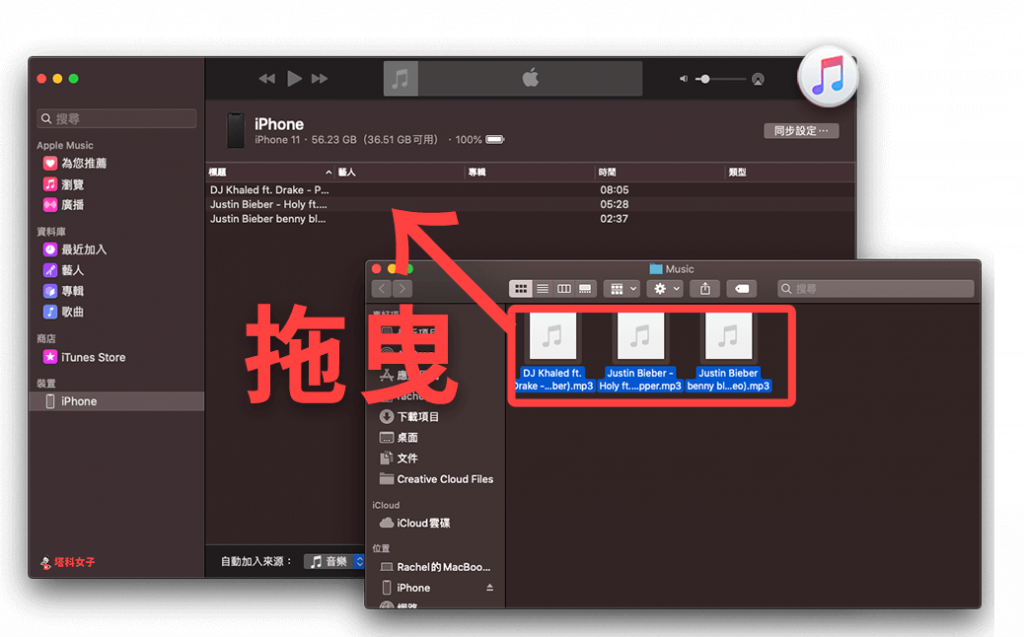Sort by the 類型 column header

point(789,172)
